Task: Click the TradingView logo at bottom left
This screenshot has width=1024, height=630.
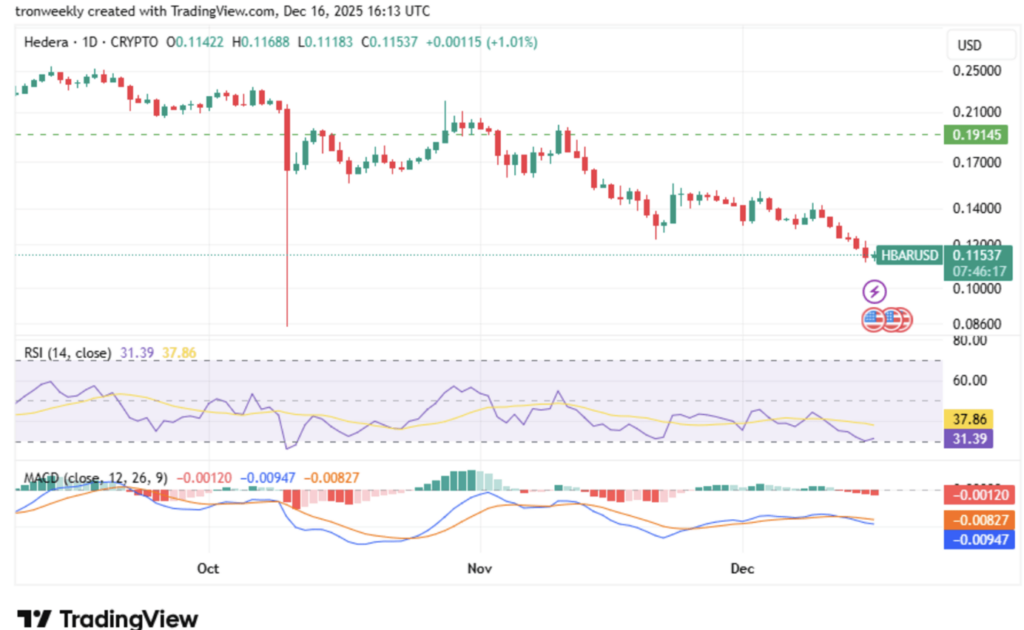Action: click(107, 618)
